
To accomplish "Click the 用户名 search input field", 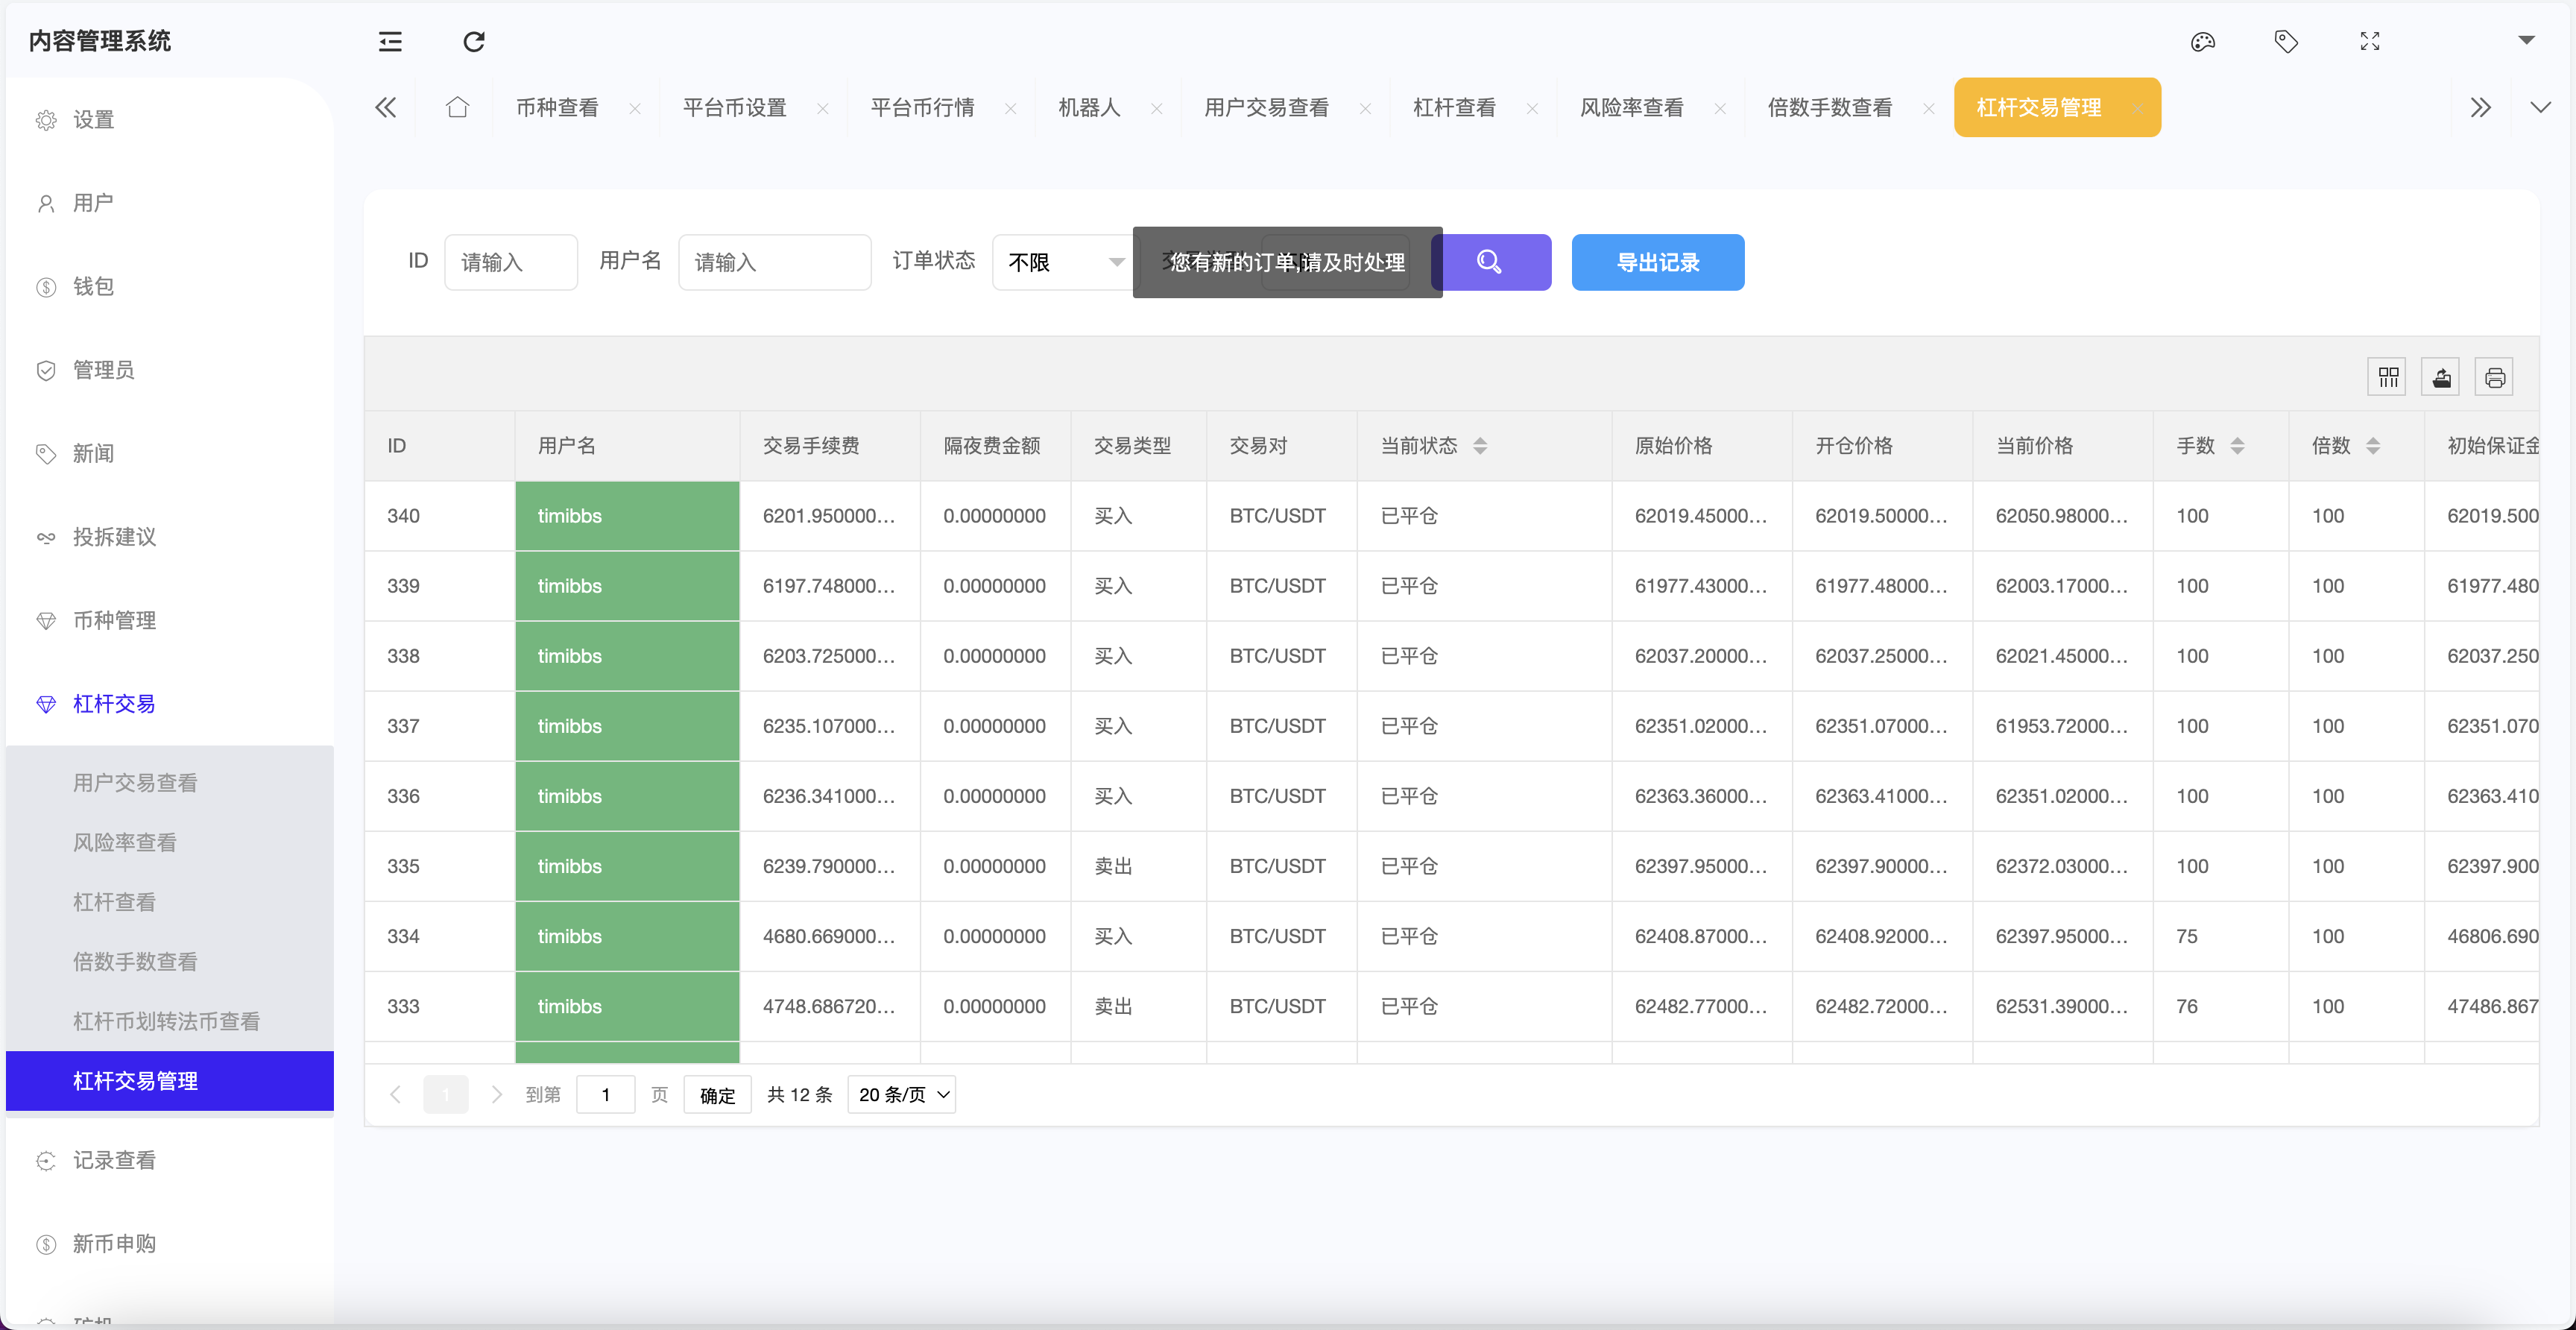I will pyautogui.click(x=774, y=262).
